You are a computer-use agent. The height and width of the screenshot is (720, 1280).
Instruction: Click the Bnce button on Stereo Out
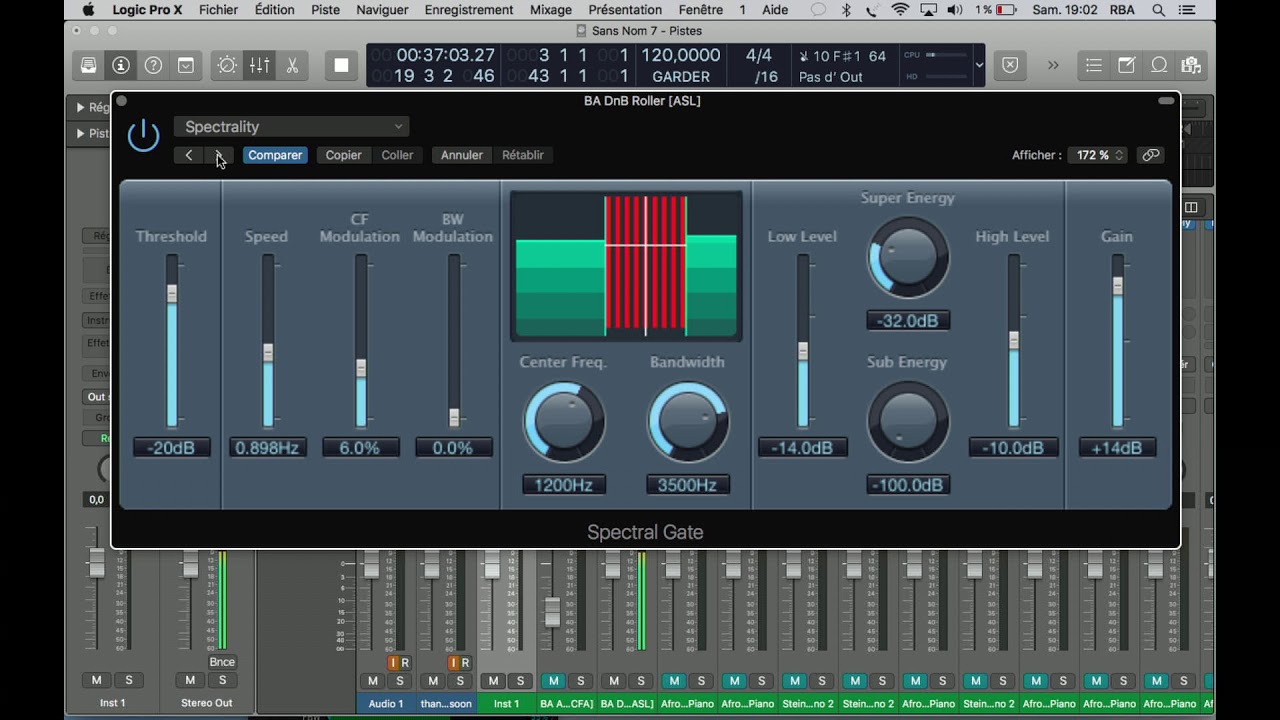click(222, 662)
